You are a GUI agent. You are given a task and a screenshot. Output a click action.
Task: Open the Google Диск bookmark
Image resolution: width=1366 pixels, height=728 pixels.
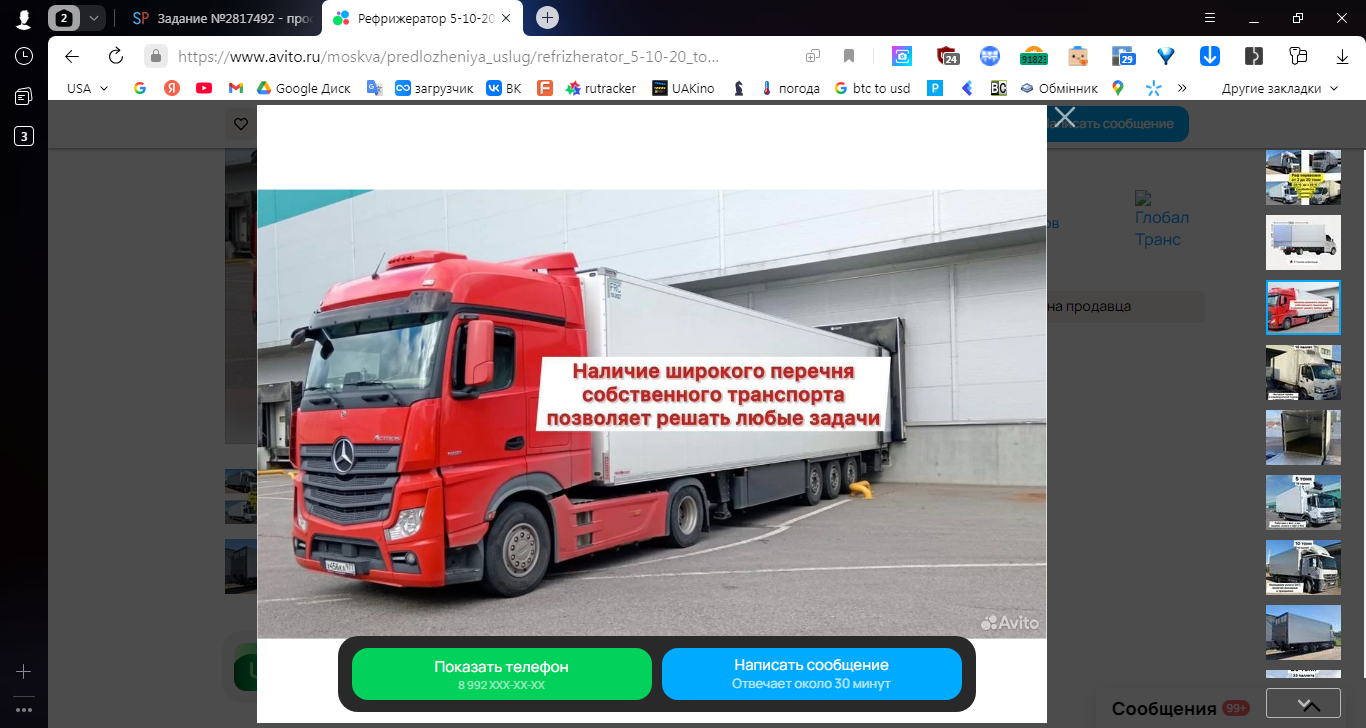(304, 88)
